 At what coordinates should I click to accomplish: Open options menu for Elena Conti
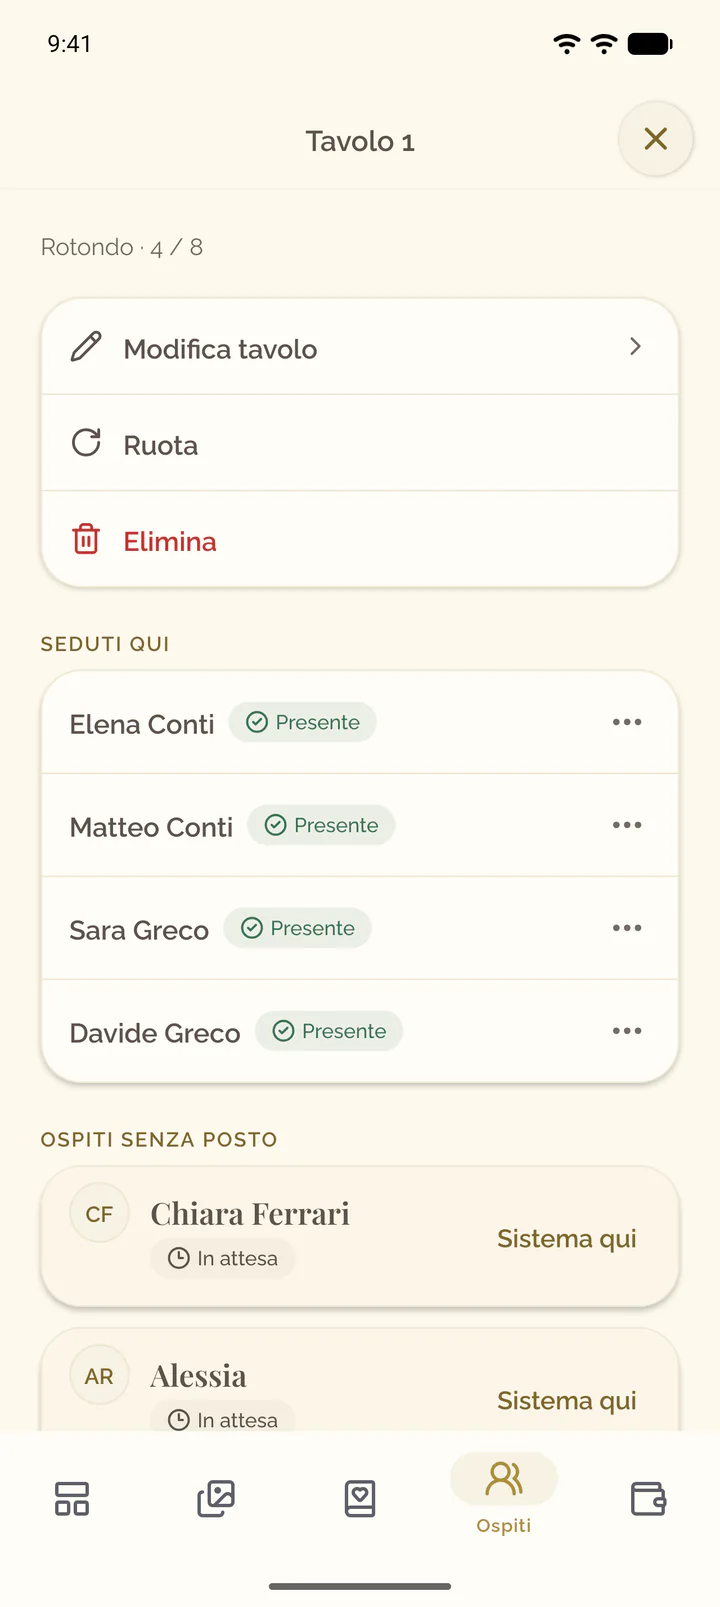coord(627,722)
